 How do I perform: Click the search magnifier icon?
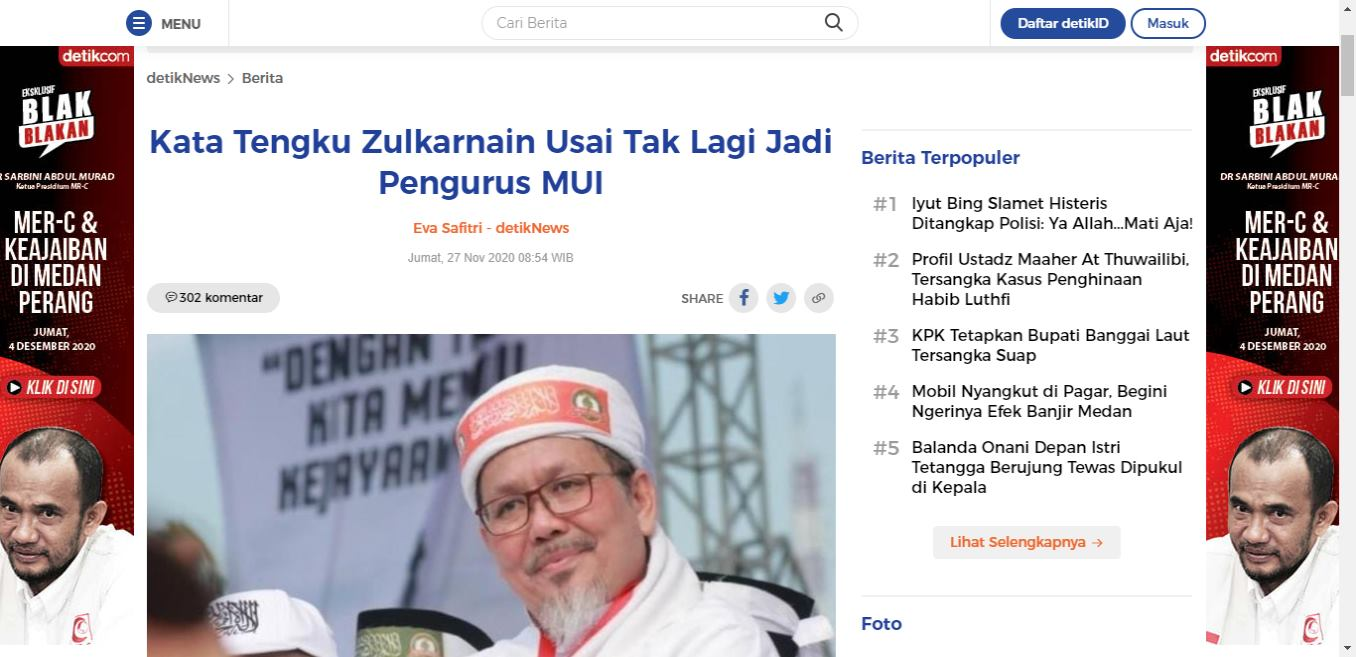tap(833, 23)
